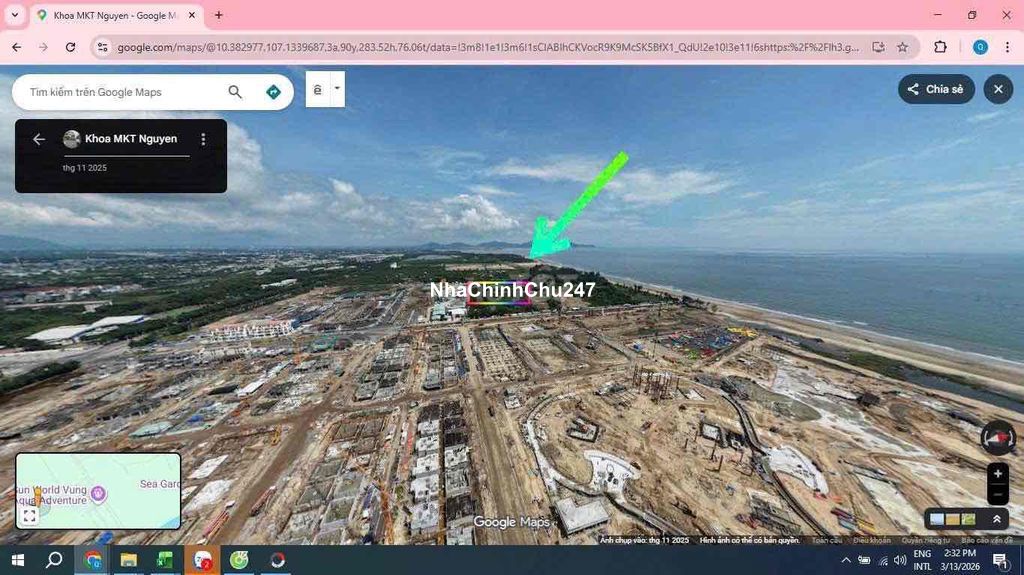The height and width of the screenshot is (575, 1024).
Task: Click the compass to reset the view
Action: [997, 437]
